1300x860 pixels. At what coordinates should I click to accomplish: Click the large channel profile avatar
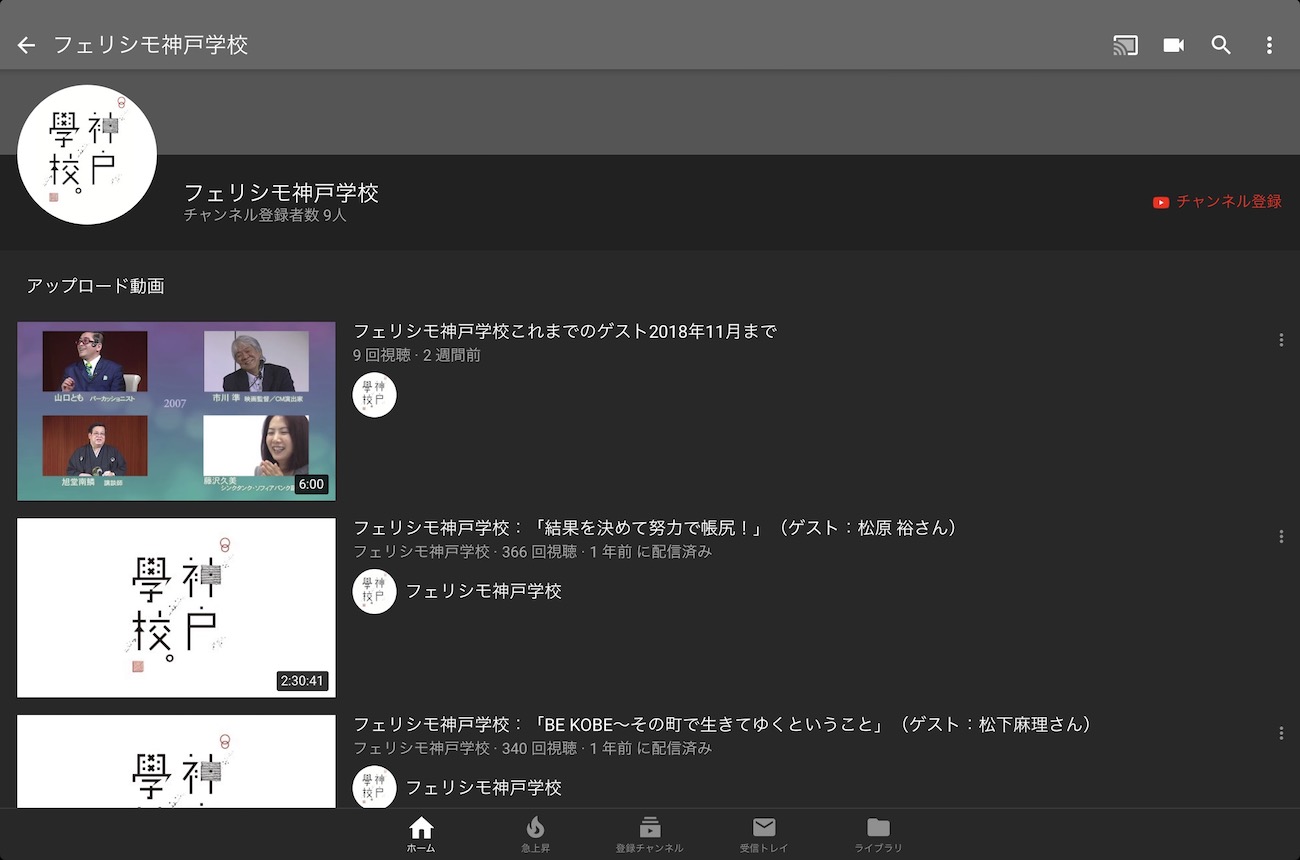87,155
